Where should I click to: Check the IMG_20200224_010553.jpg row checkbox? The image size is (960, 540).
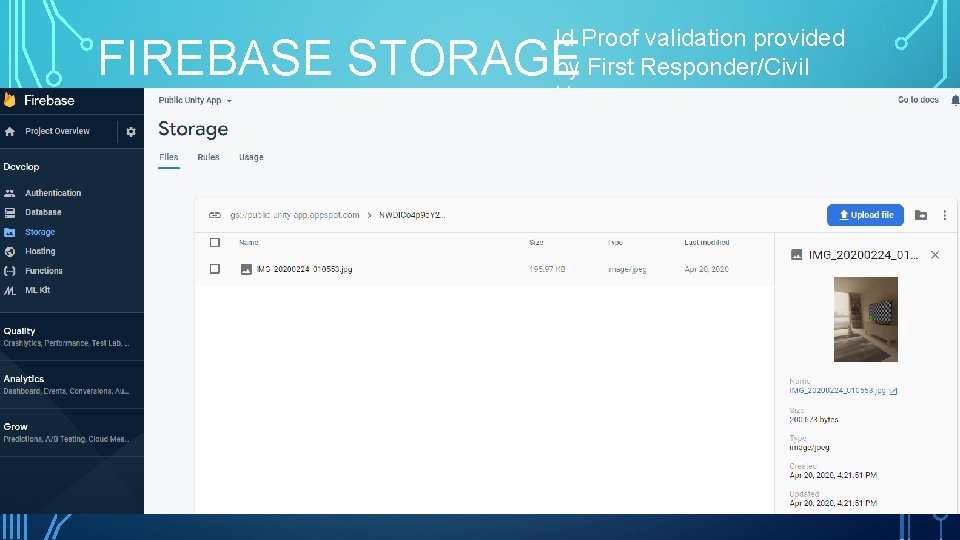click(215, 269)
